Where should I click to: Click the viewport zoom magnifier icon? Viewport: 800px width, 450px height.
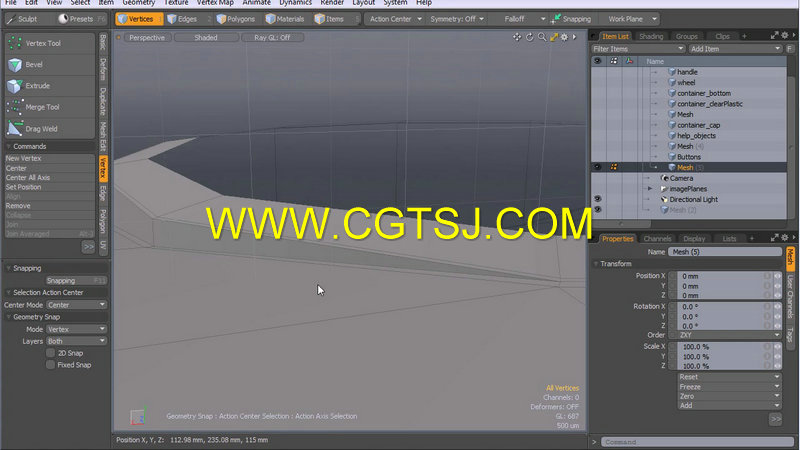[542, 37]
